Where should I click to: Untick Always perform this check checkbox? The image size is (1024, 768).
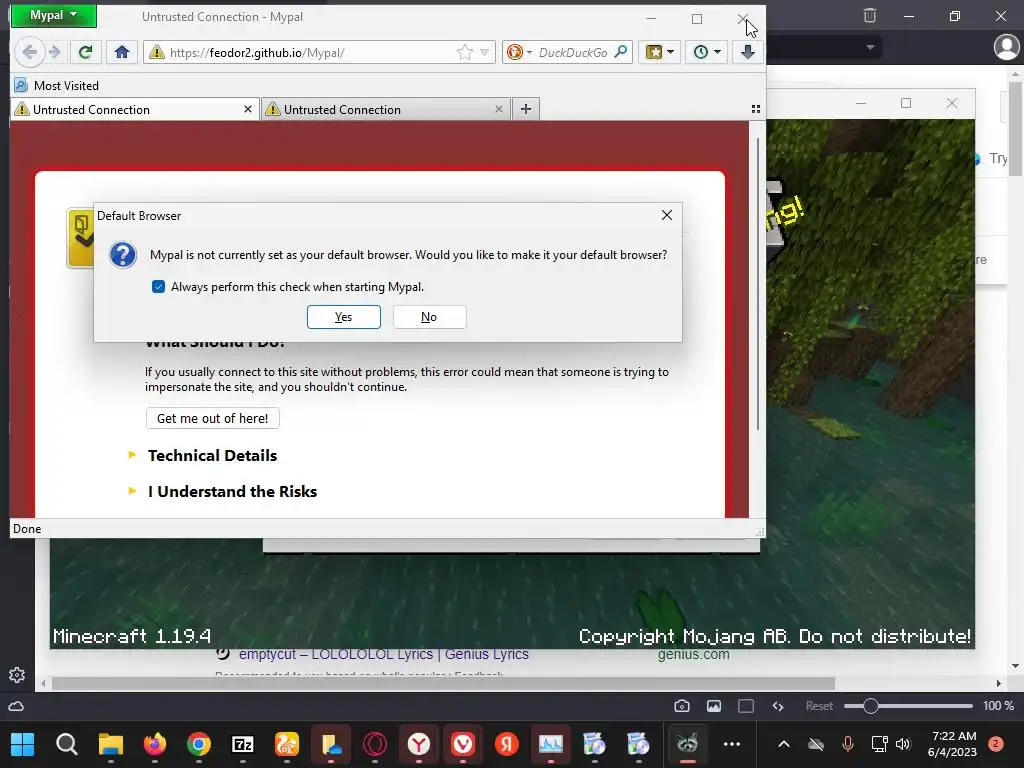[158, 287]
